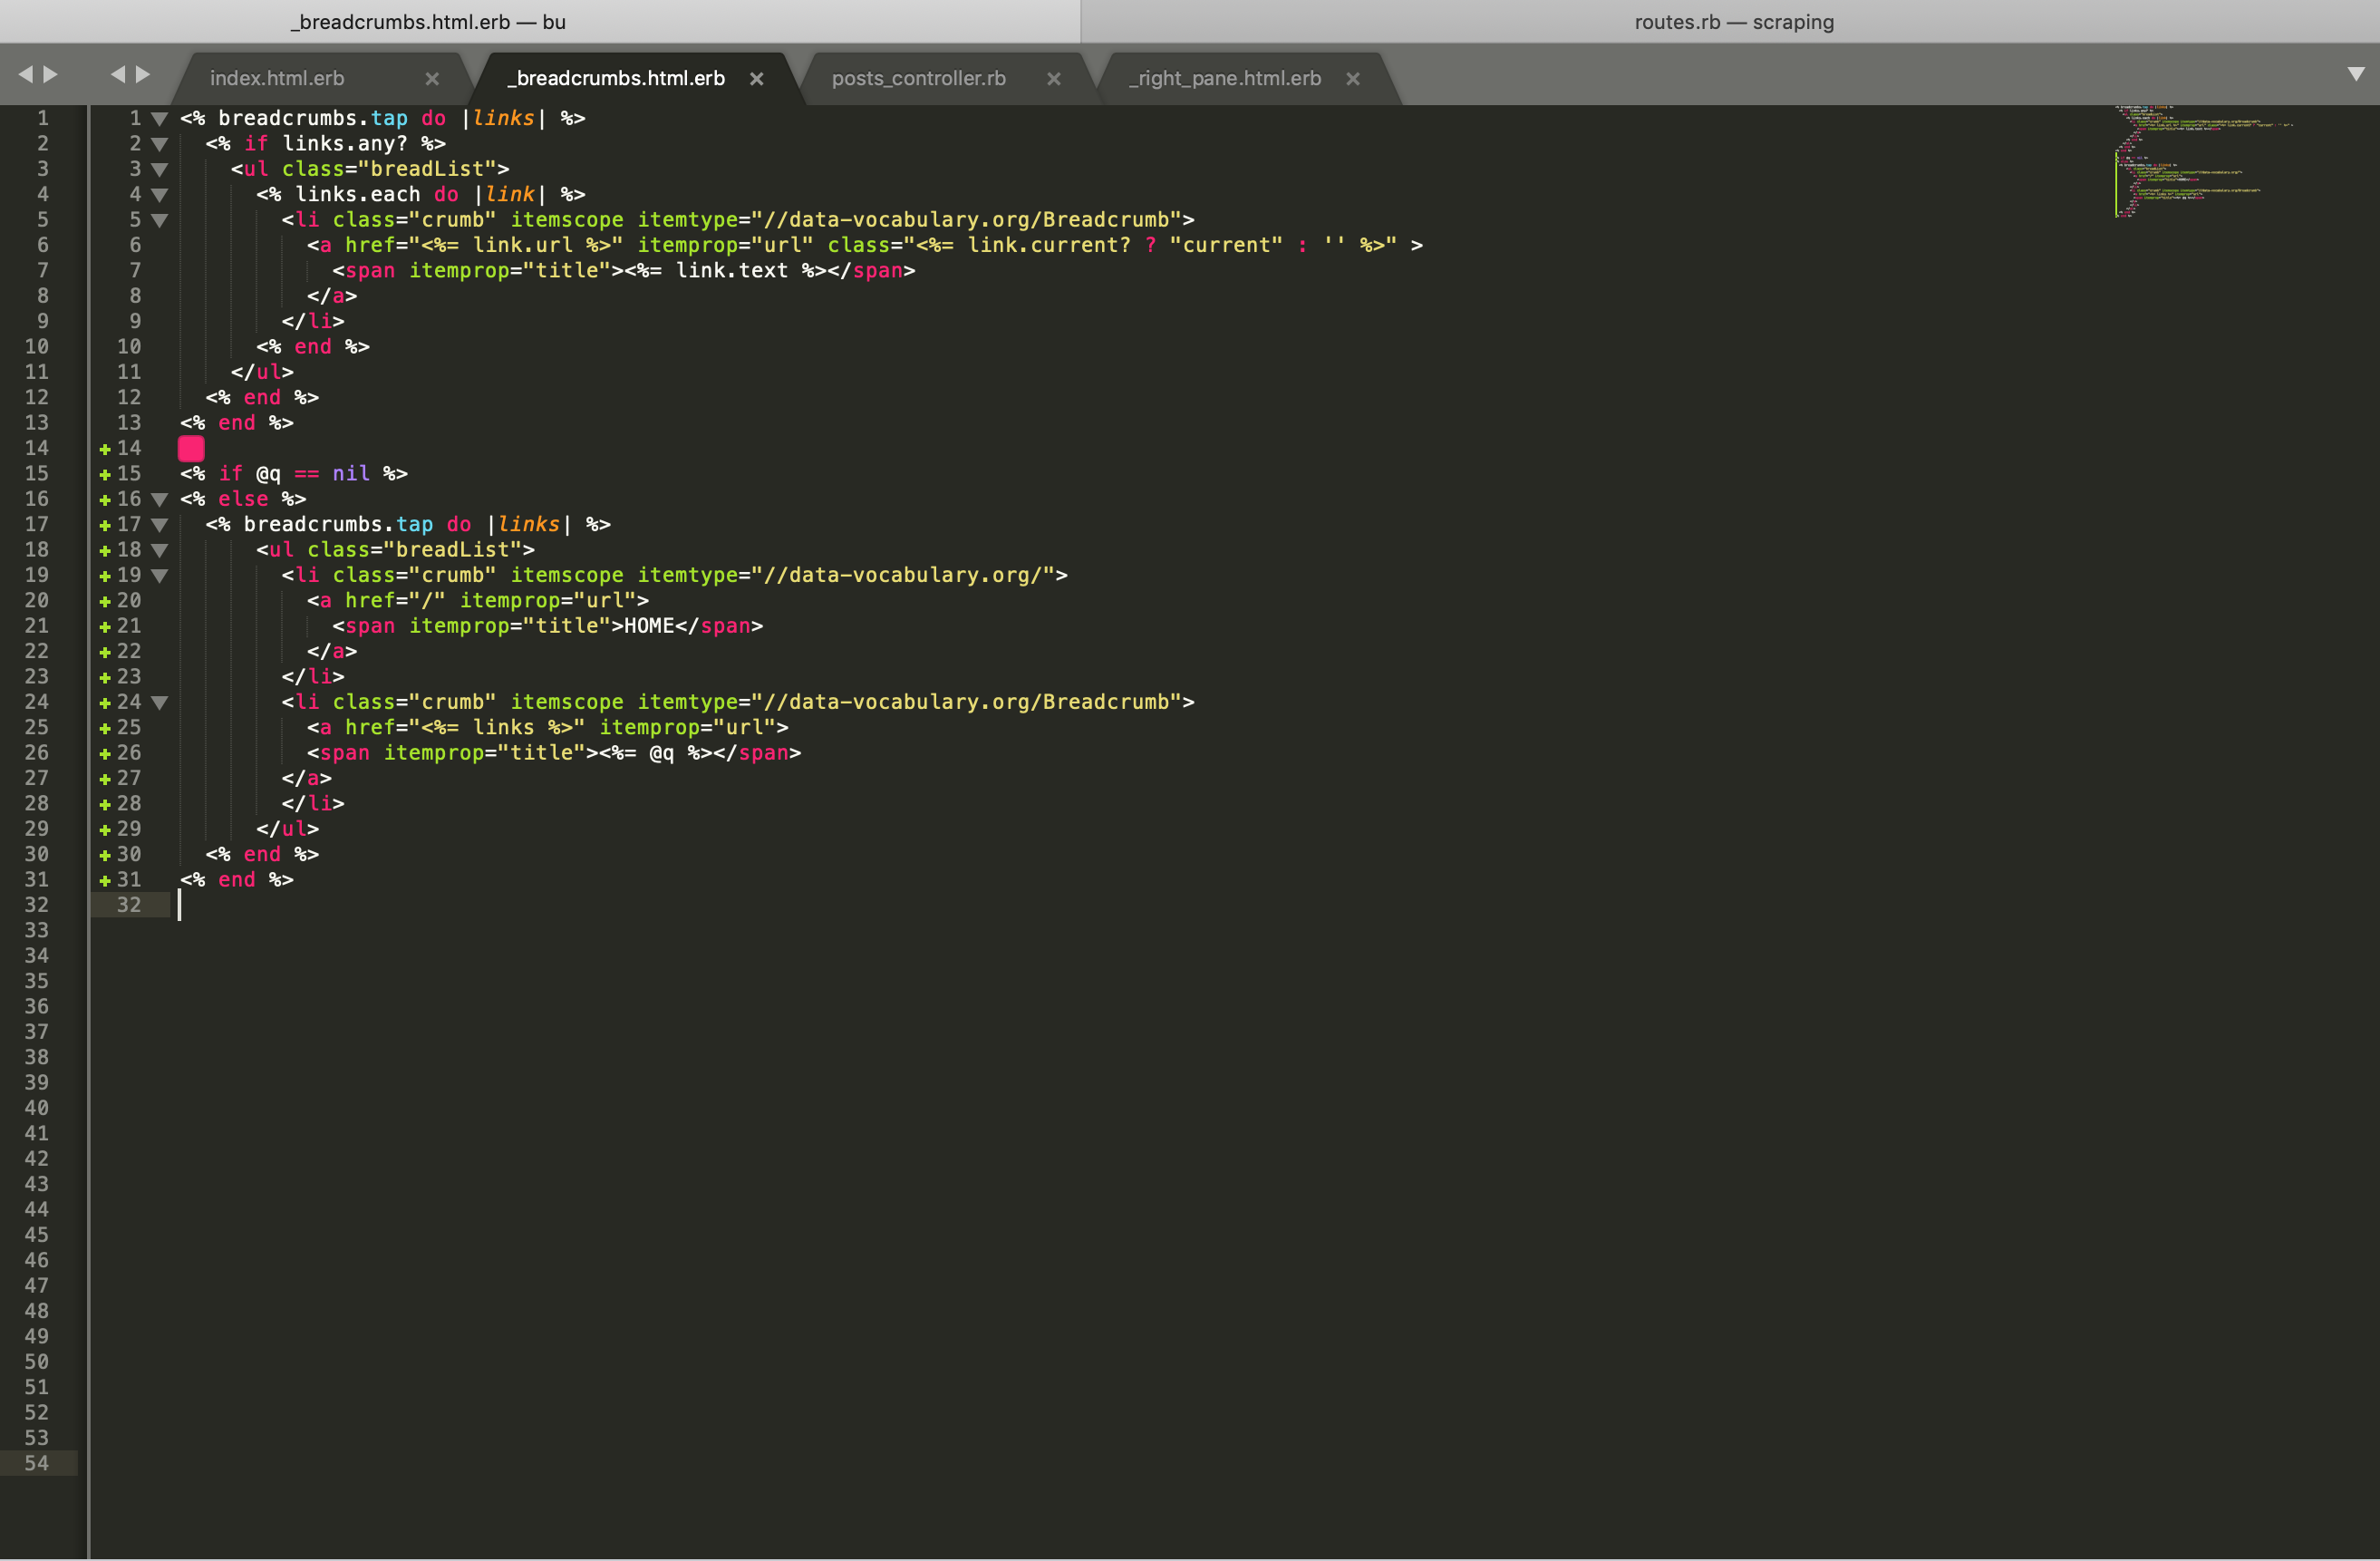The width and height of the screenshot is (2380, 1561).
Task: Open the tab list dropdown arrow
Action: pyautogui.click(x=2355, y=74)
